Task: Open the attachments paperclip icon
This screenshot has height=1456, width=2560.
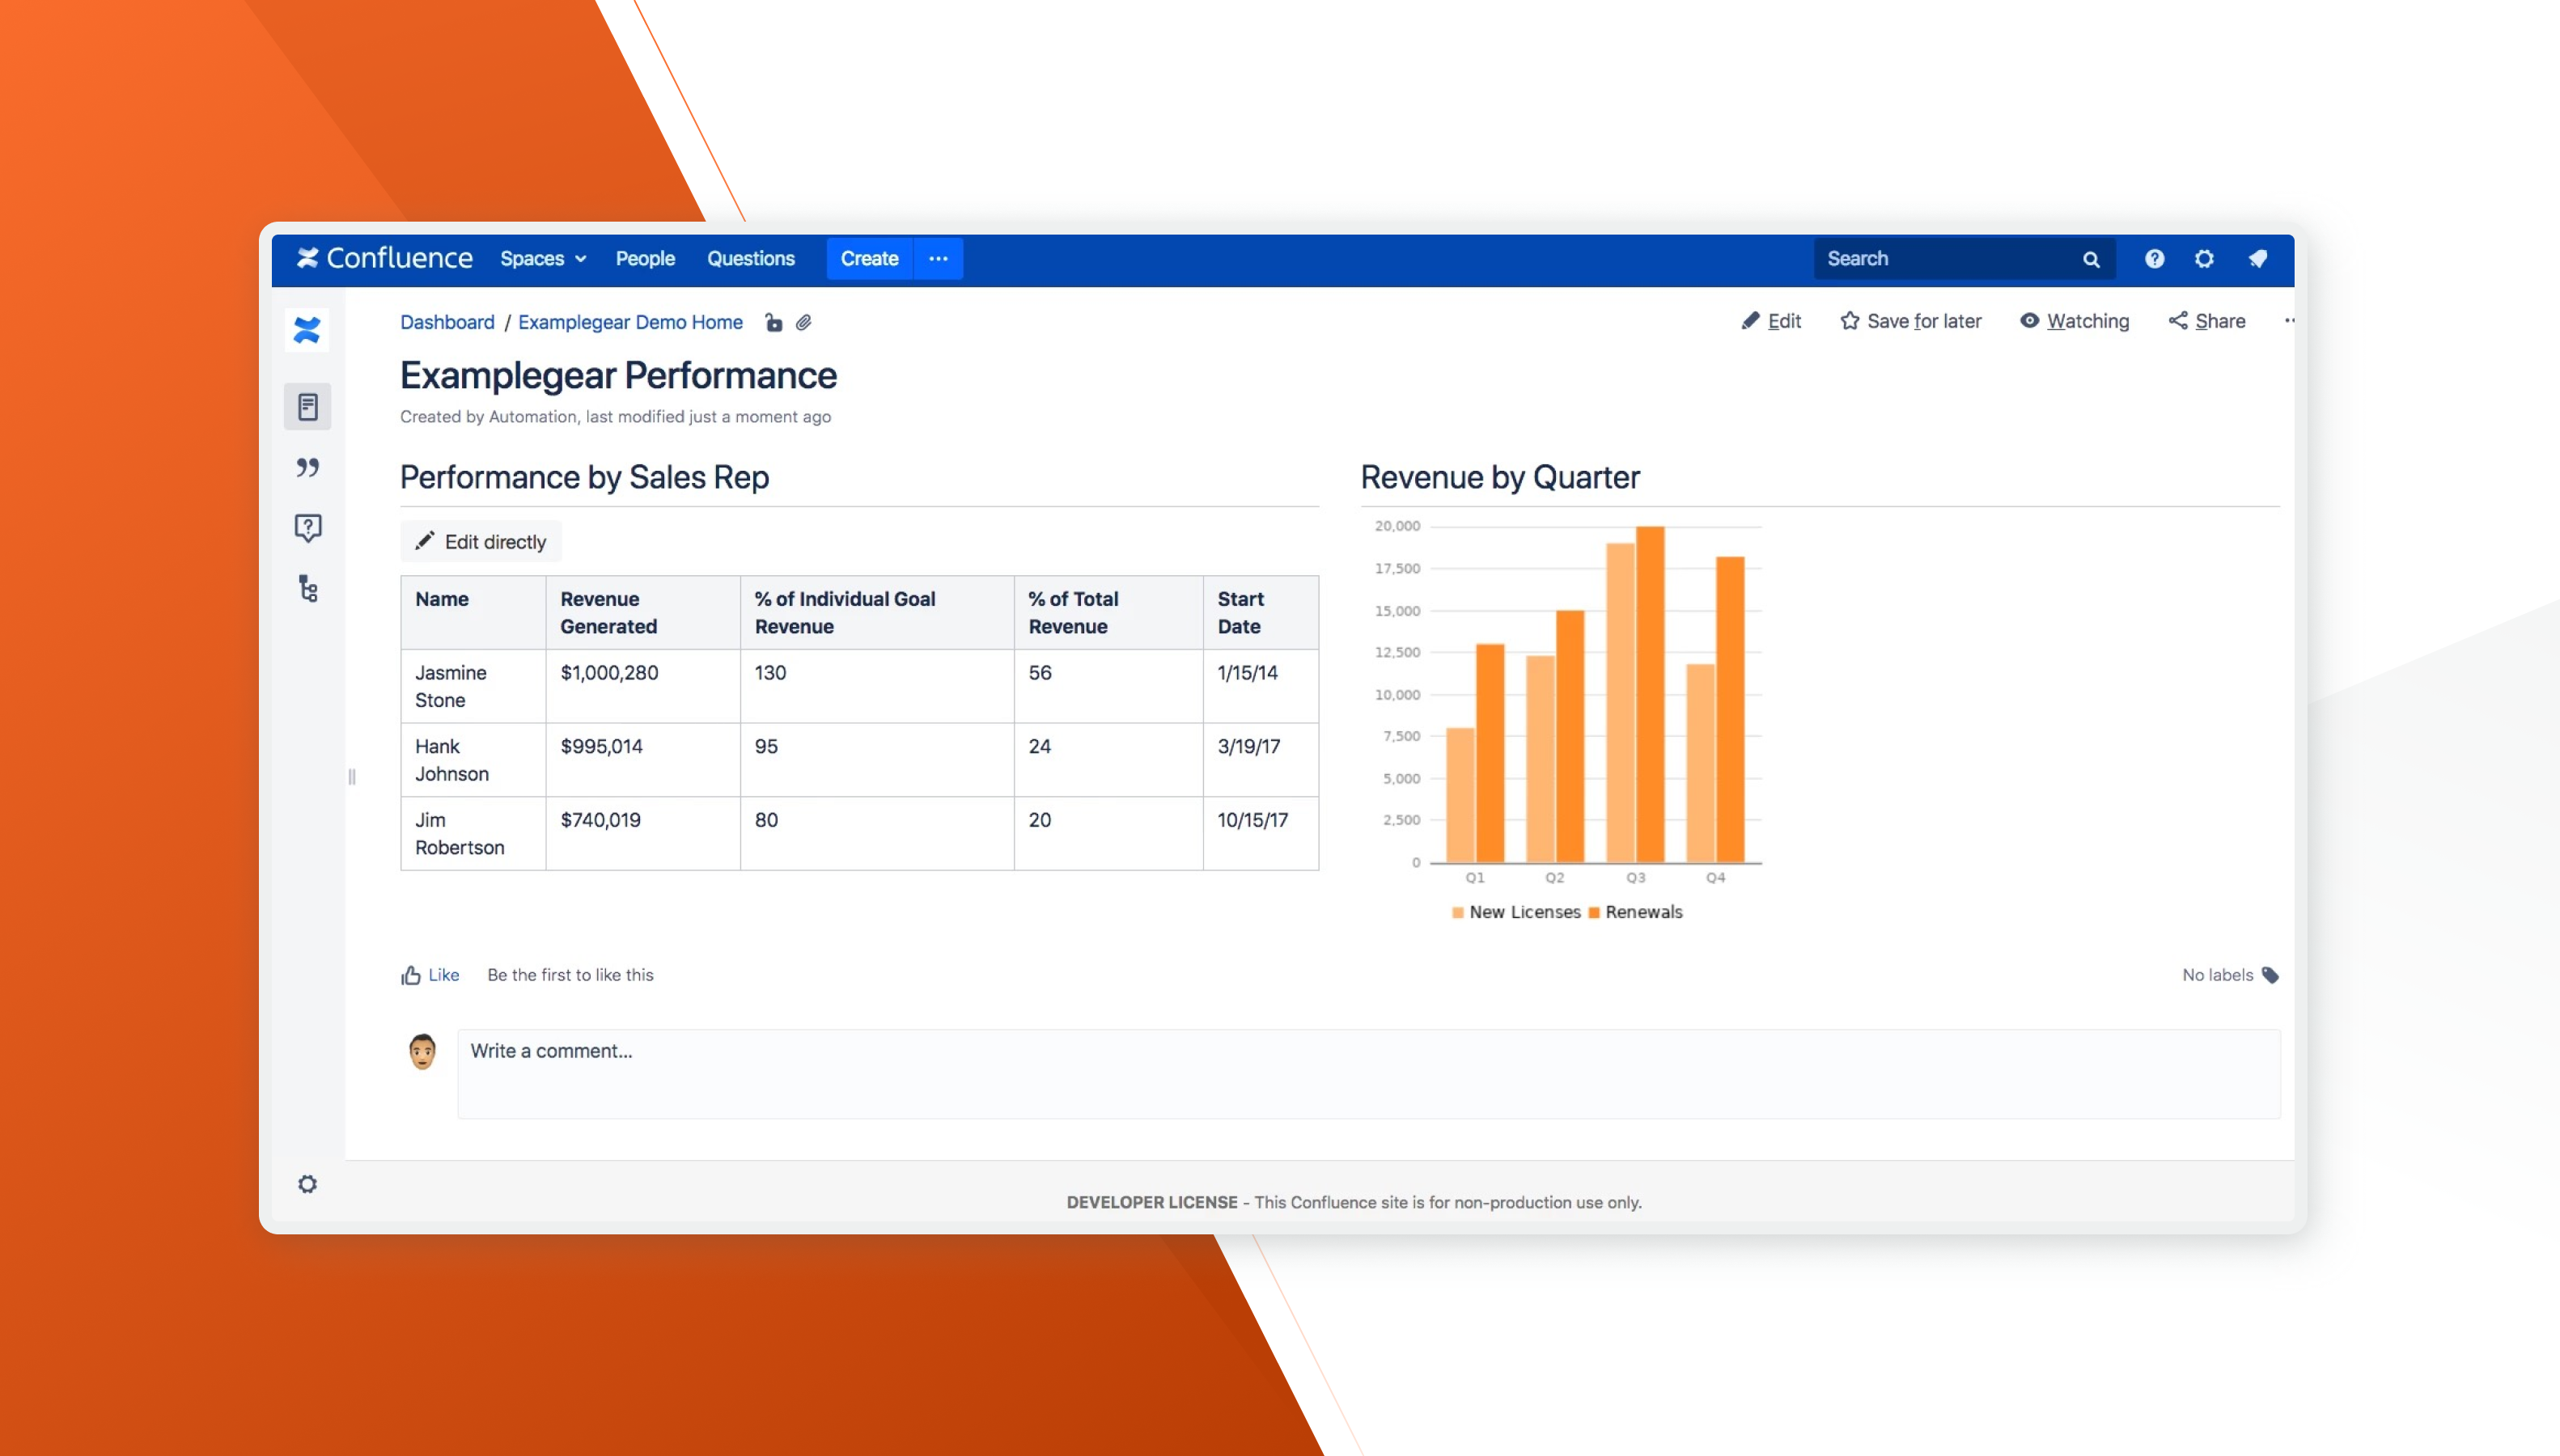Action: click(x=803, y=322)
